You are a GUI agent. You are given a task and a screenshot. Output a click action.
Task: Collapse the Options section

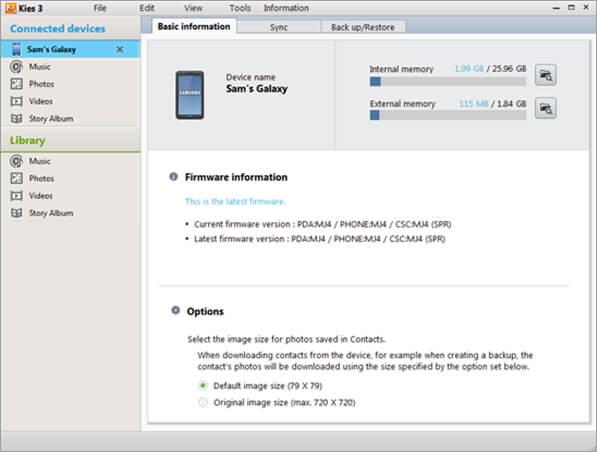[176, 310]
